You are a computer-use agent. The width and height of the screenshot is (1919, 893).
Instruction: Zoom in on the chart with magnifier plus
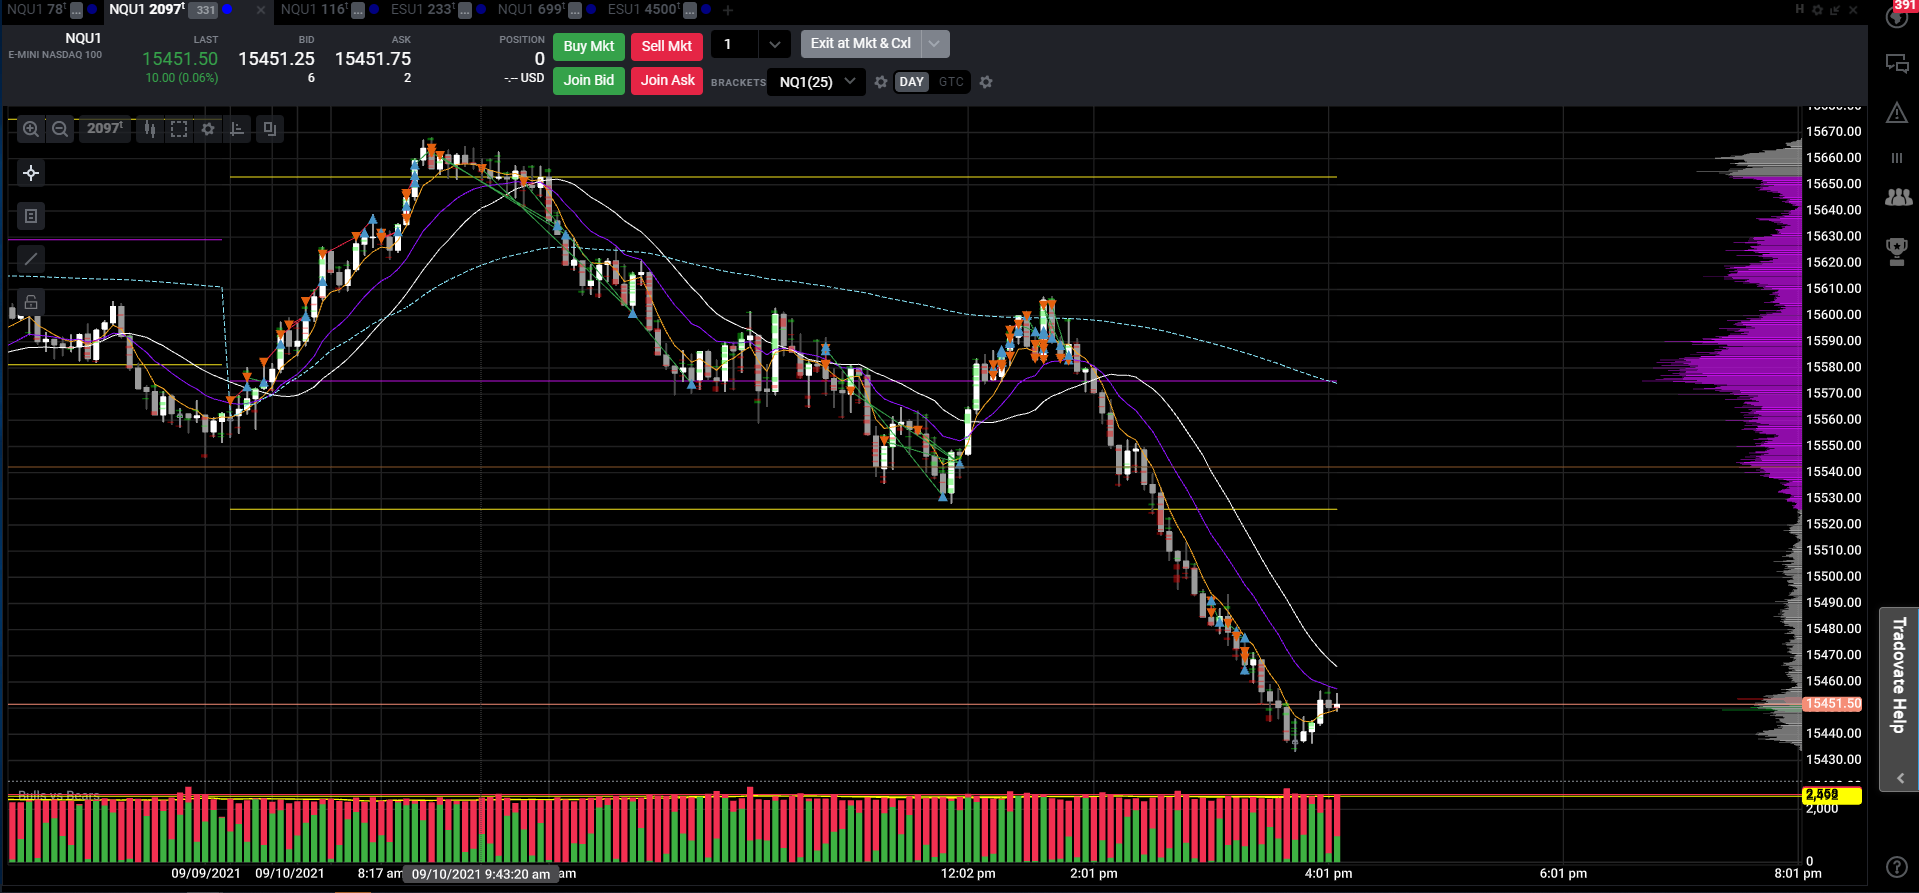pos(31,129)
